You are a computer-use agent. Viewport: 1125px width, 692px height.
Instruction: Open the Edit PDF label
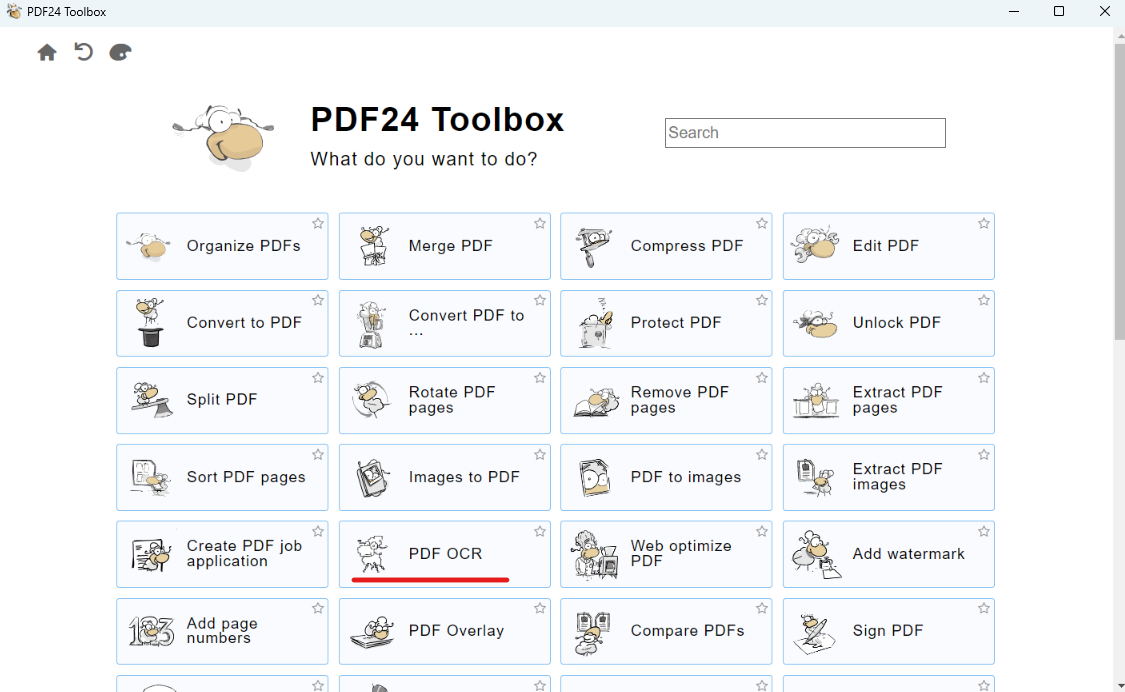[885, 246]
